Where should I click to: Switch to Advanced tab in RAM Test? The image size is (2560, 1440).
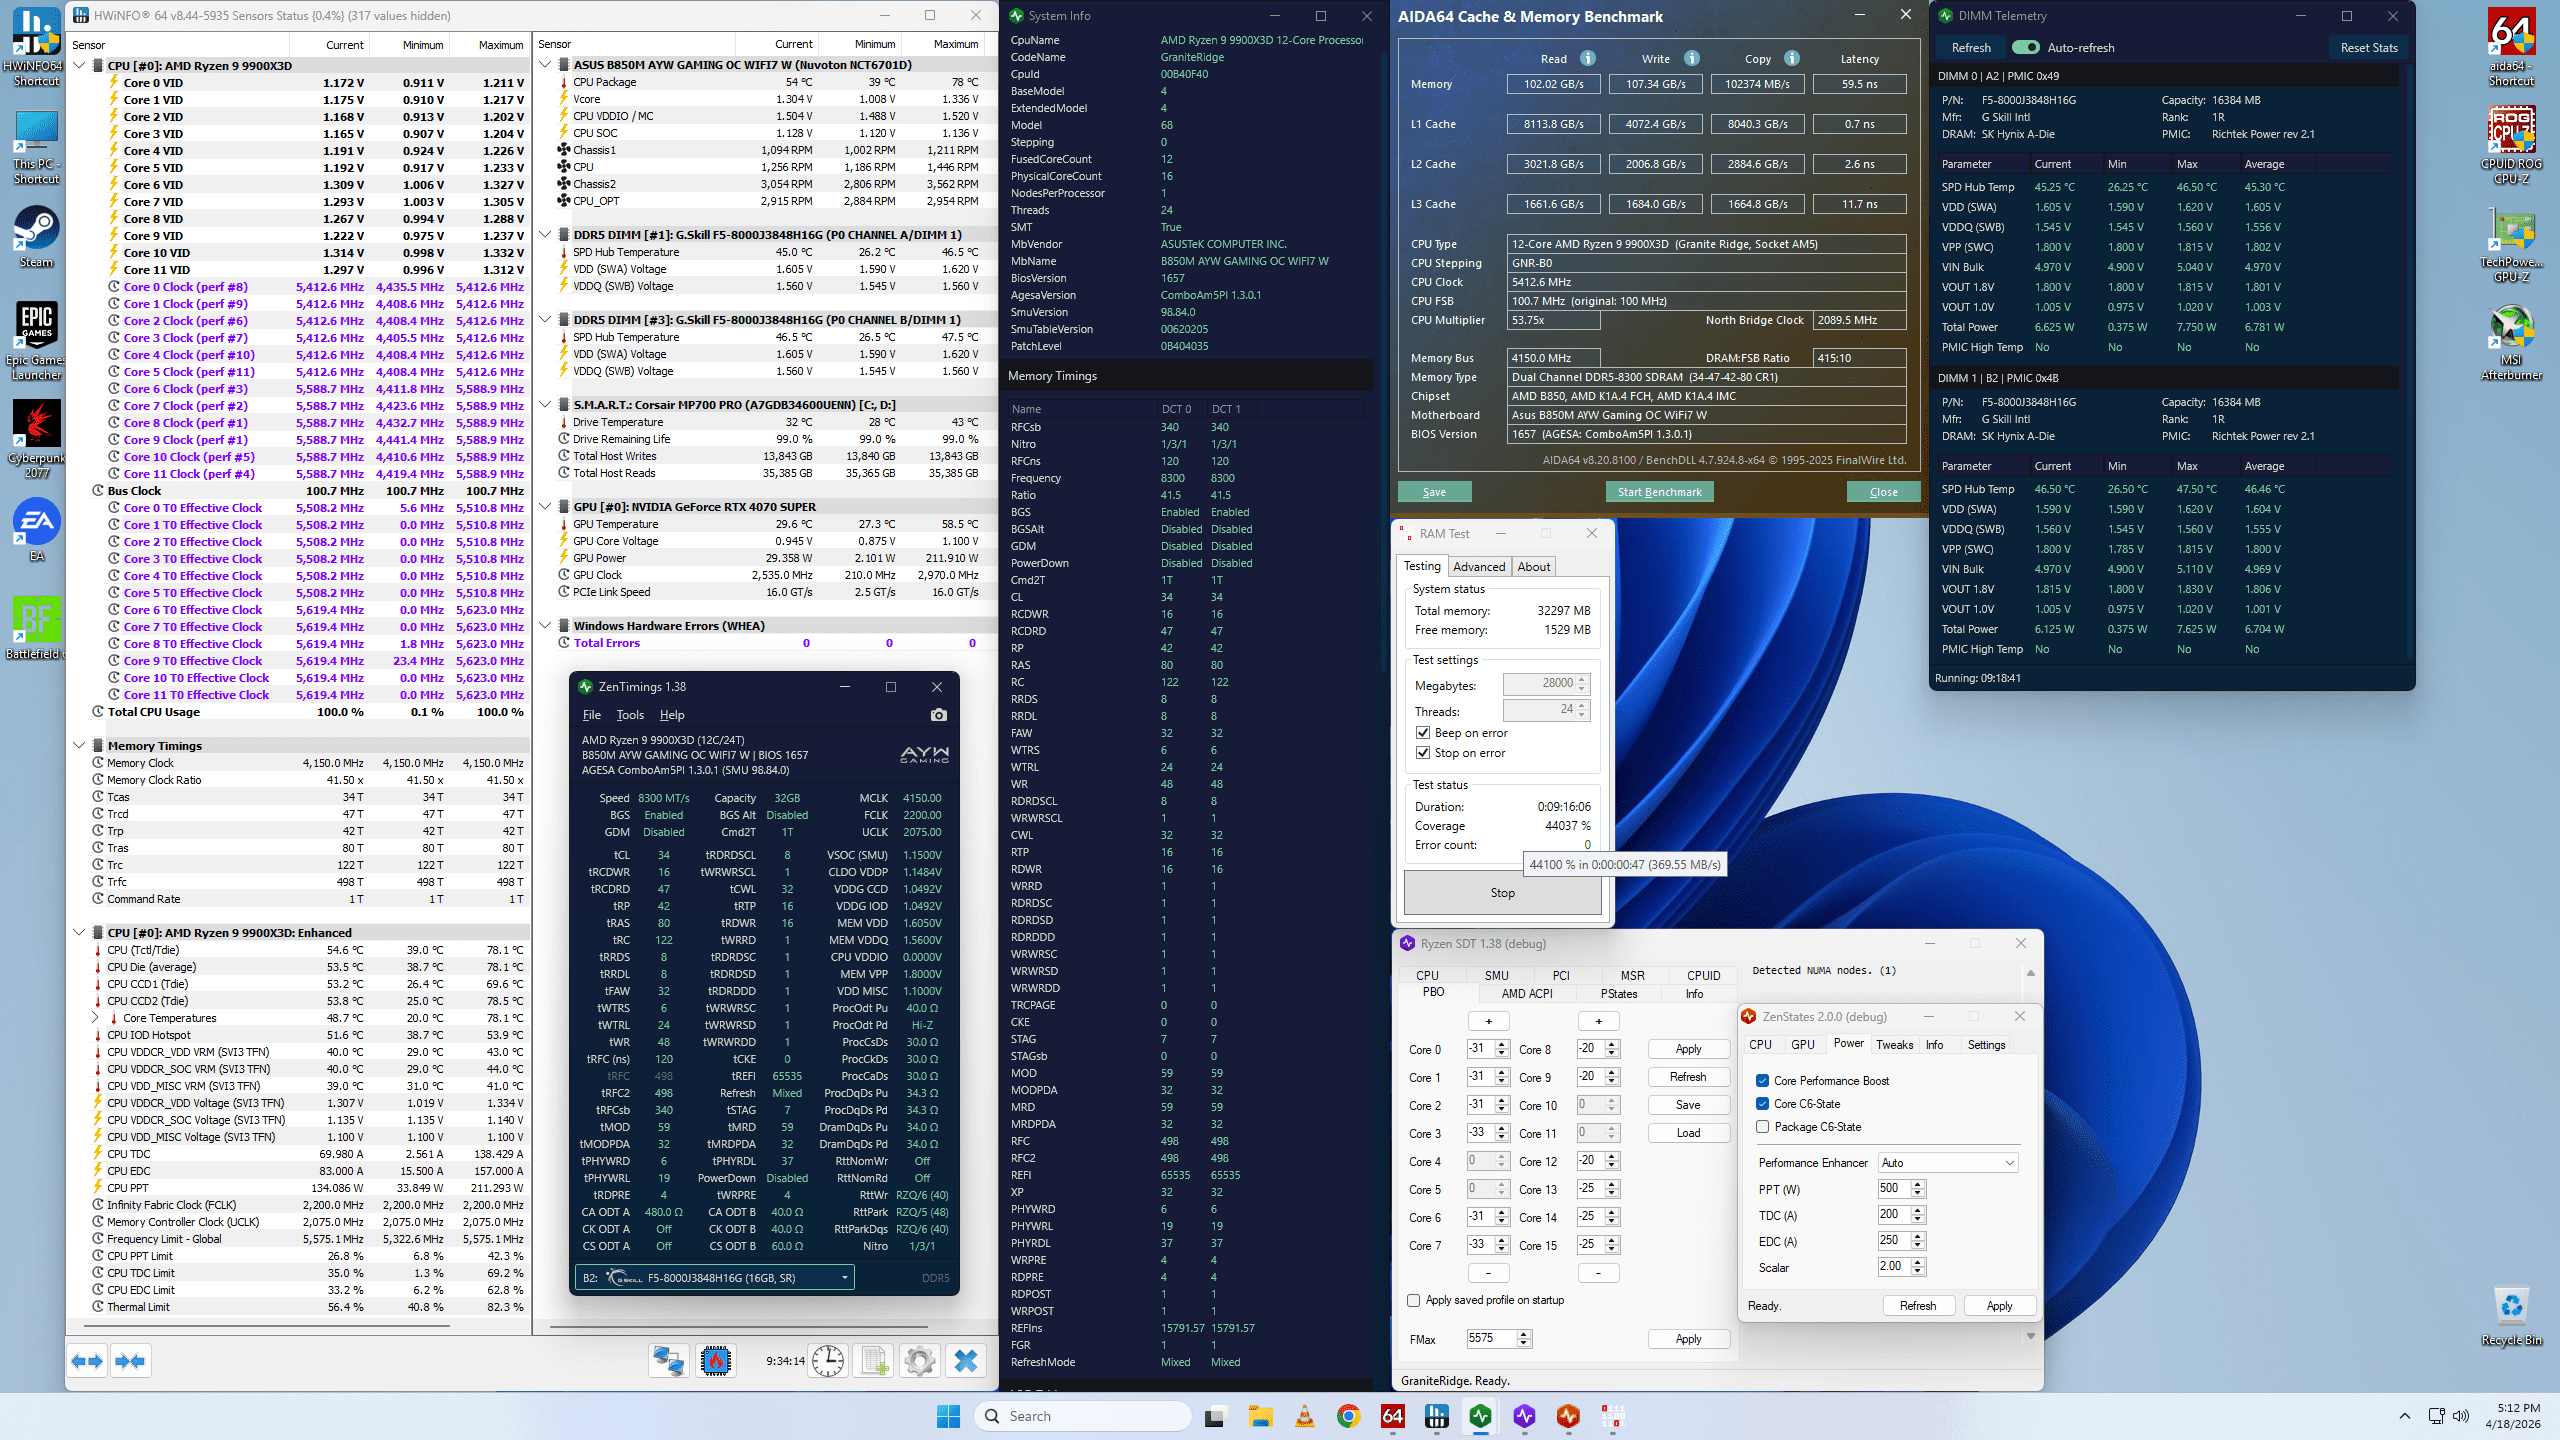click(1479, 567)
